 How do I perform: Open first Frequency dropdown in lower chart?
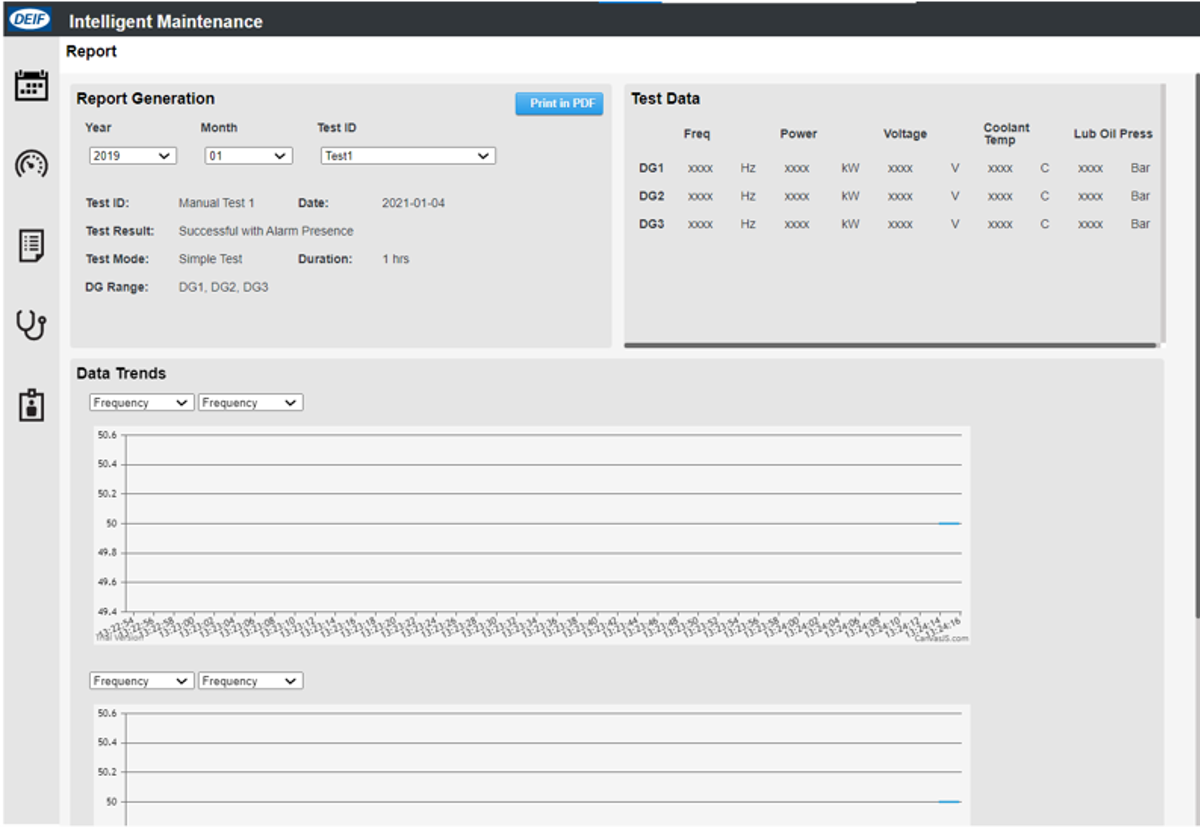click(141, 681)
